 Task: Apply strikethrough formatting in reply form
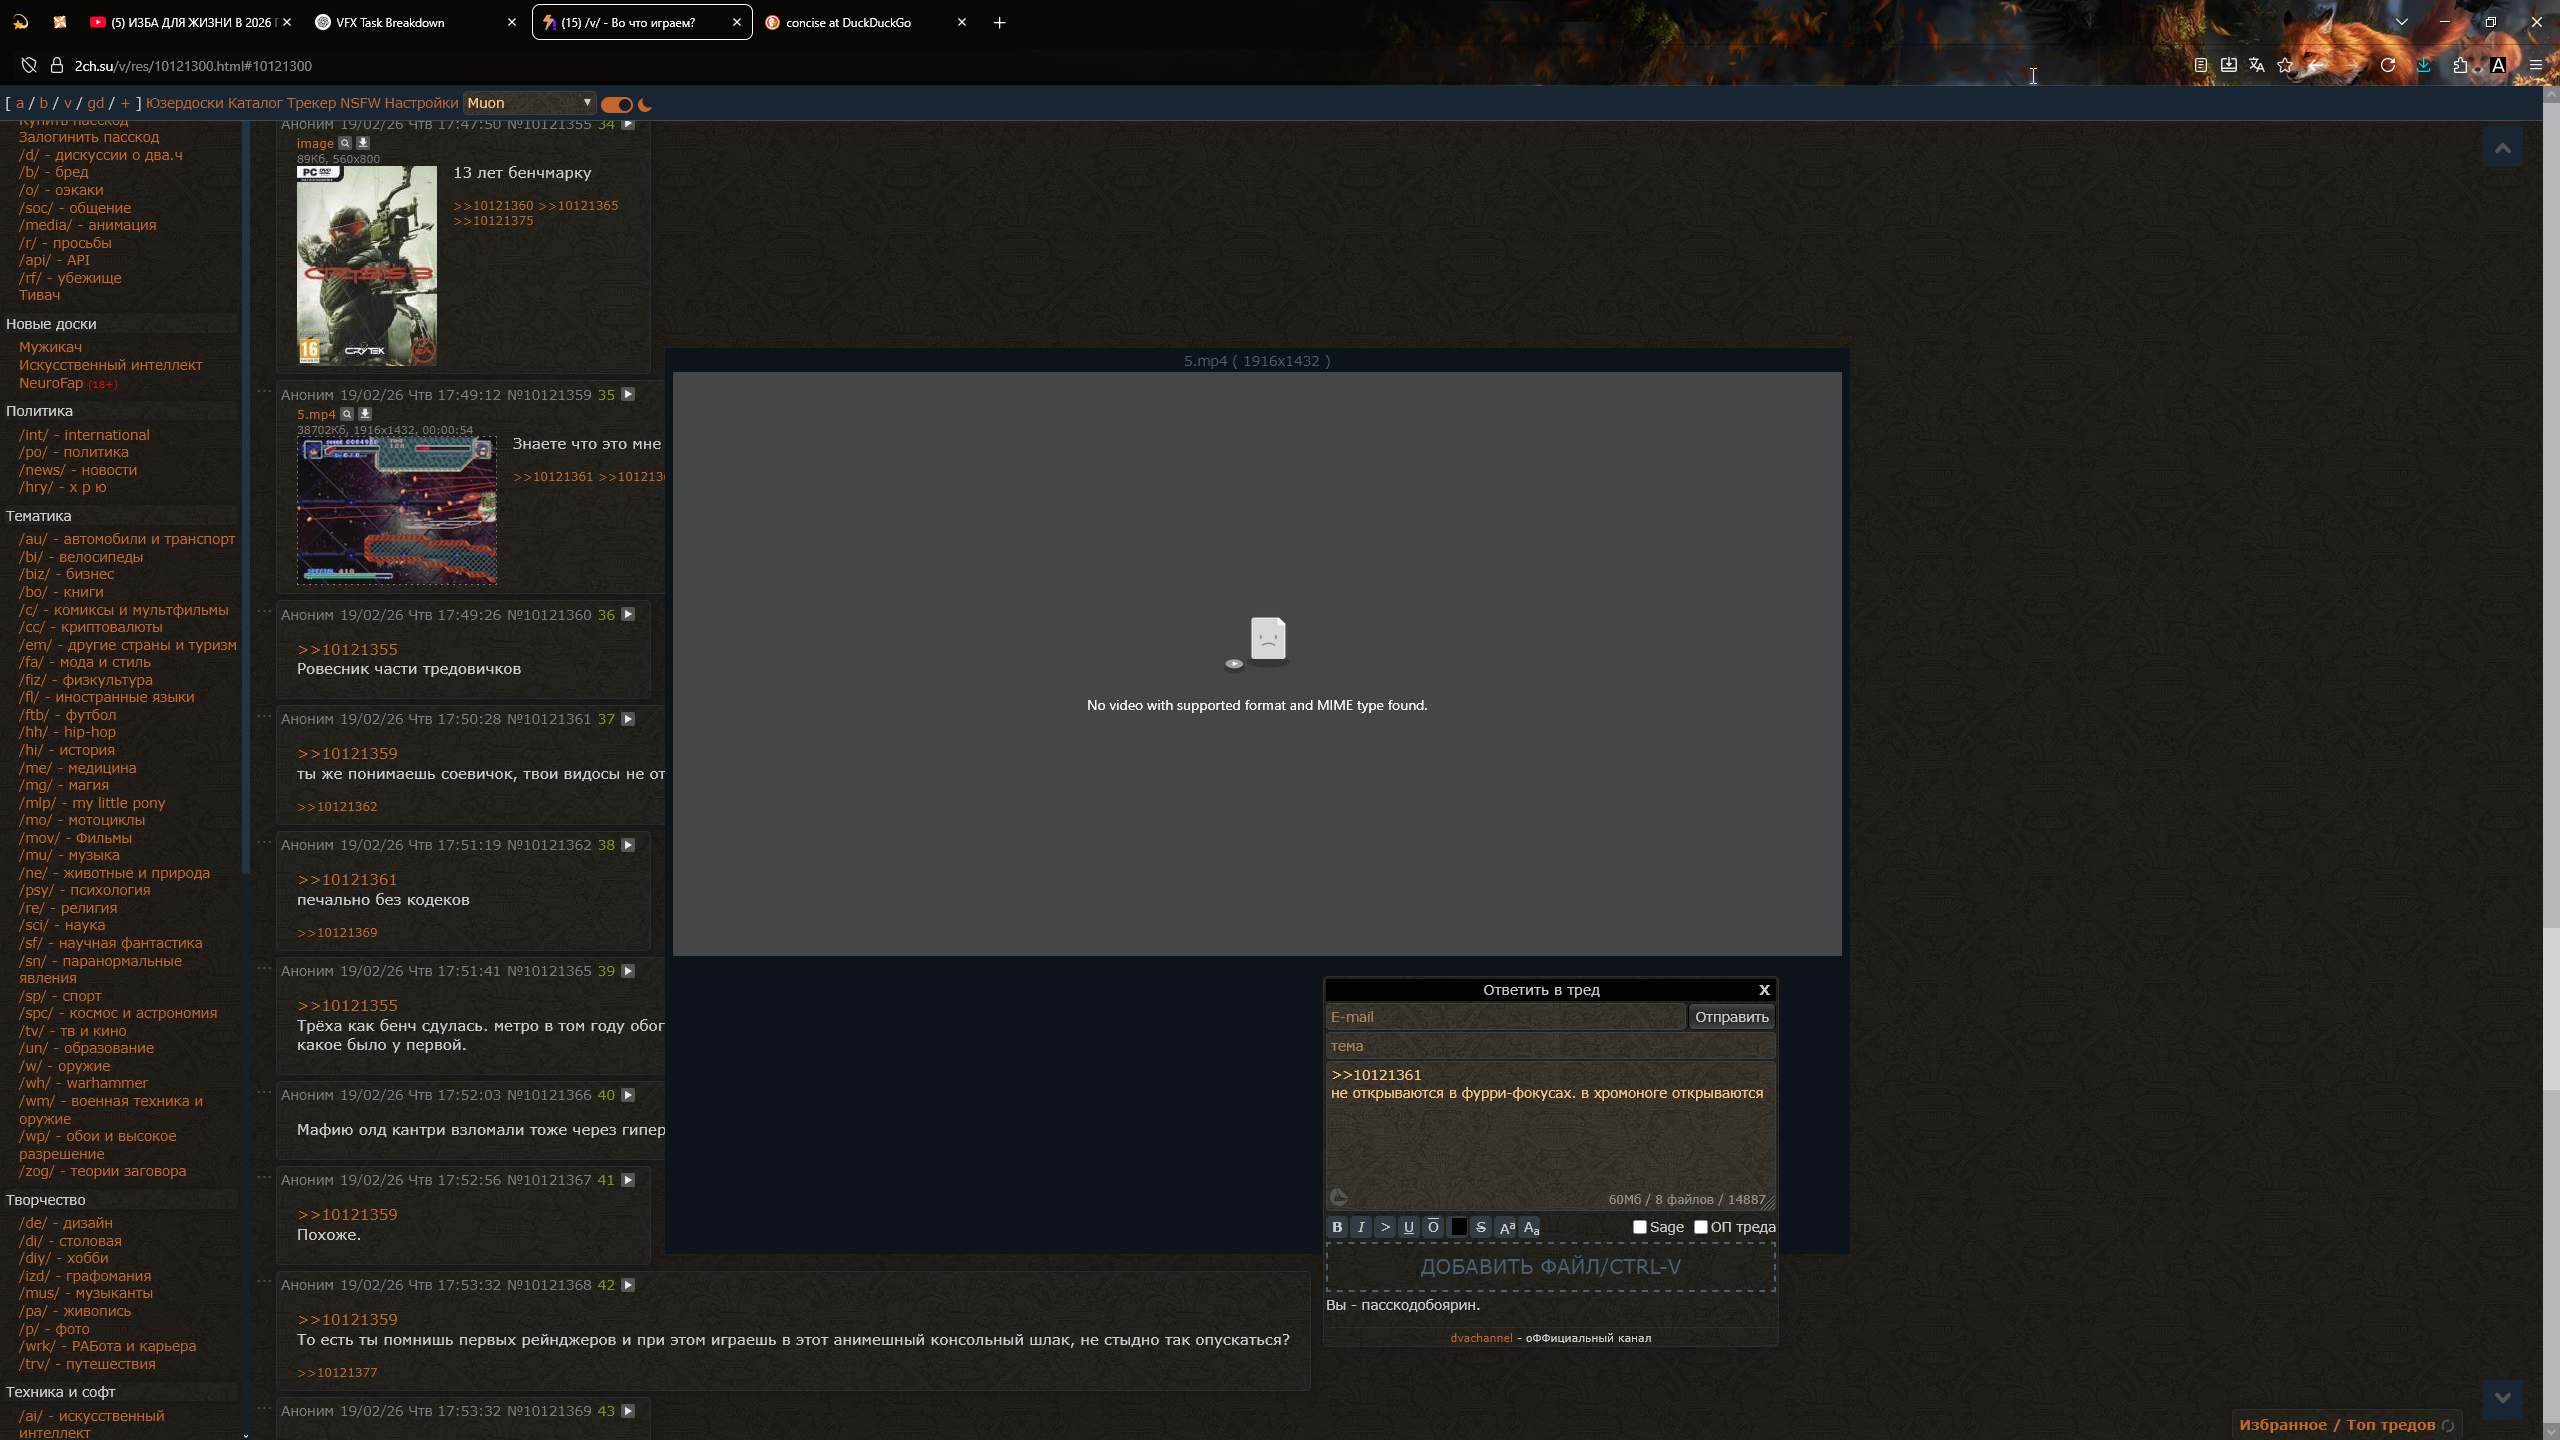point(1481,1227)
